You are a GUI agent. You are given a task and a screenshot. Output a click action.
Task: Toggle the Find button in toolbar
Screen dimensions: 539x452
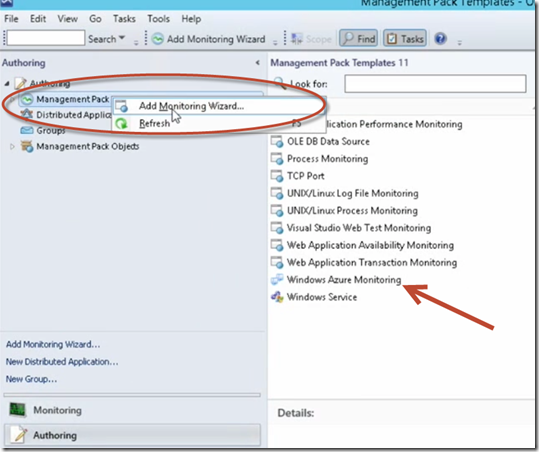(x=359, y=38)
